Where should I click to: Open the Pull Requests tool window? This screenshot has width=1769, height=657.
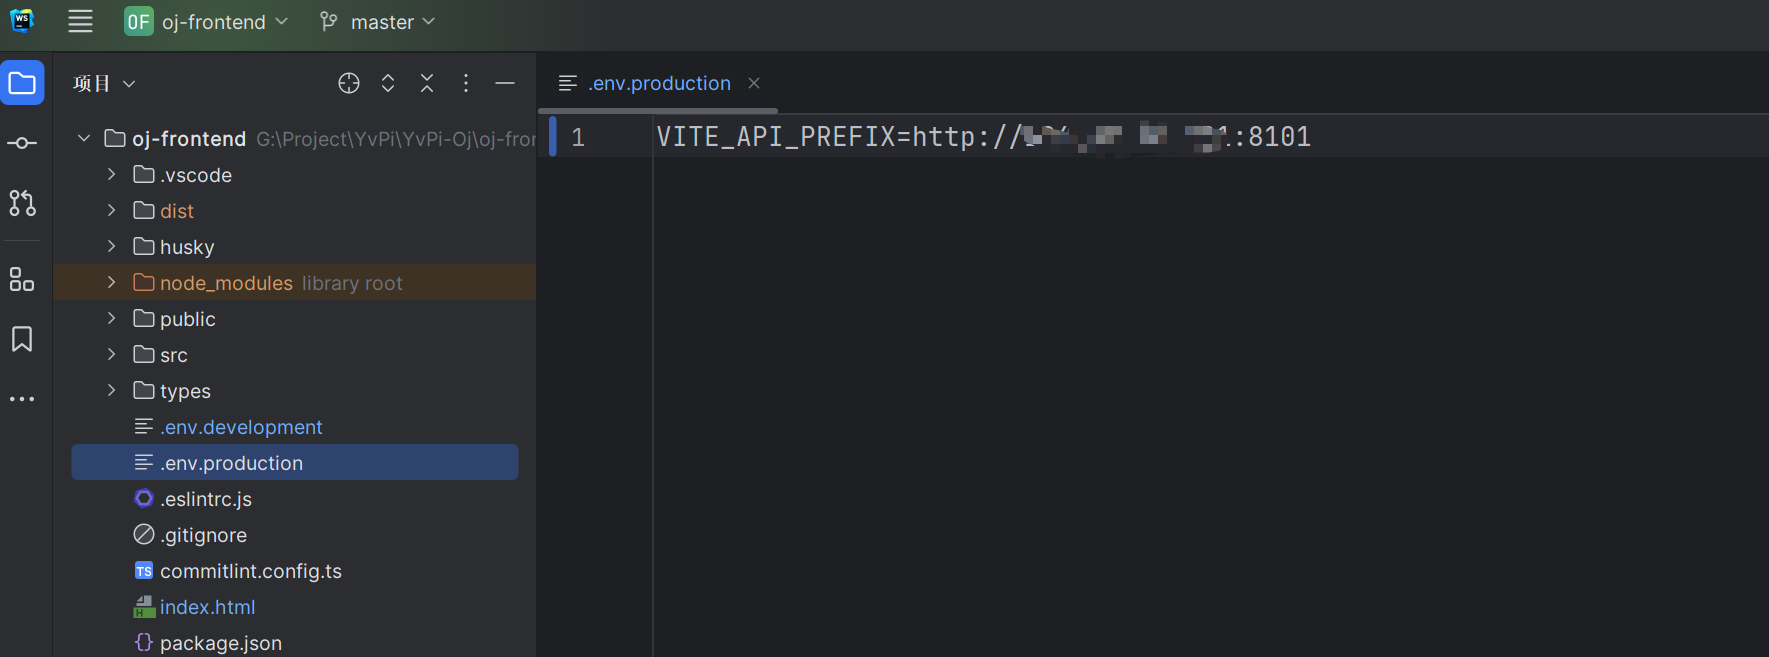[22, 203]
